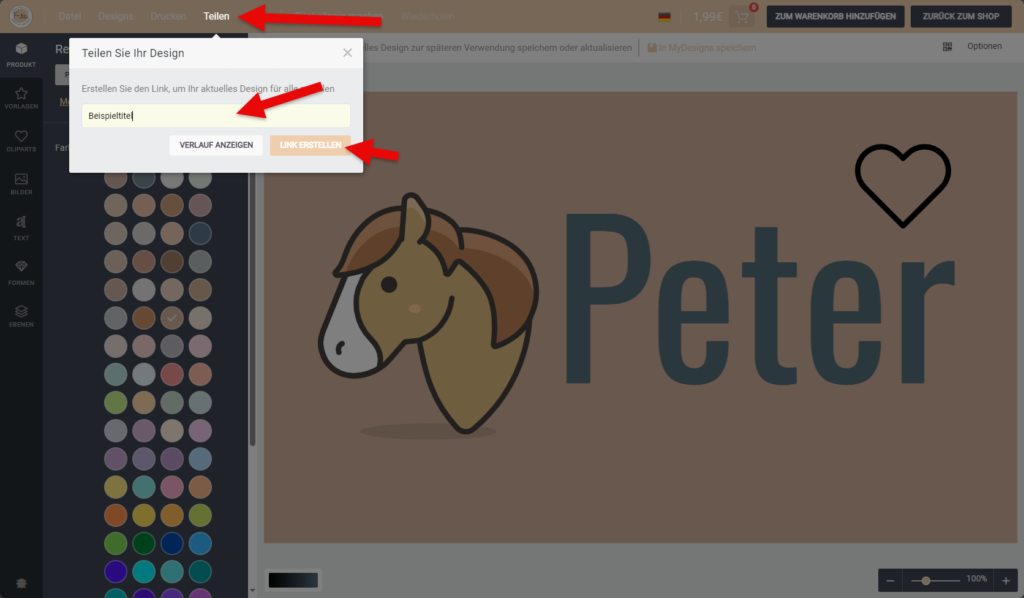Open the Ebenen layers panel
This screenshot has height=598, width=1024.
pos(21,316)
